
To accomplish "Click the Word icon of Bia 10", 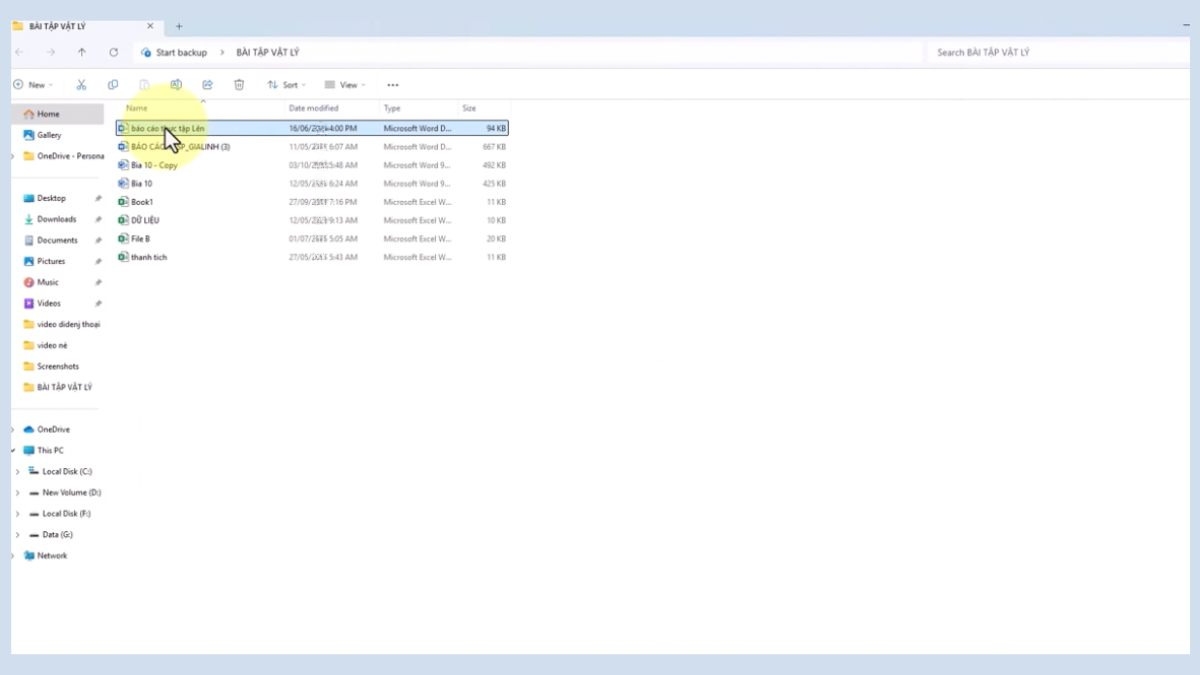I will point(123,184).
